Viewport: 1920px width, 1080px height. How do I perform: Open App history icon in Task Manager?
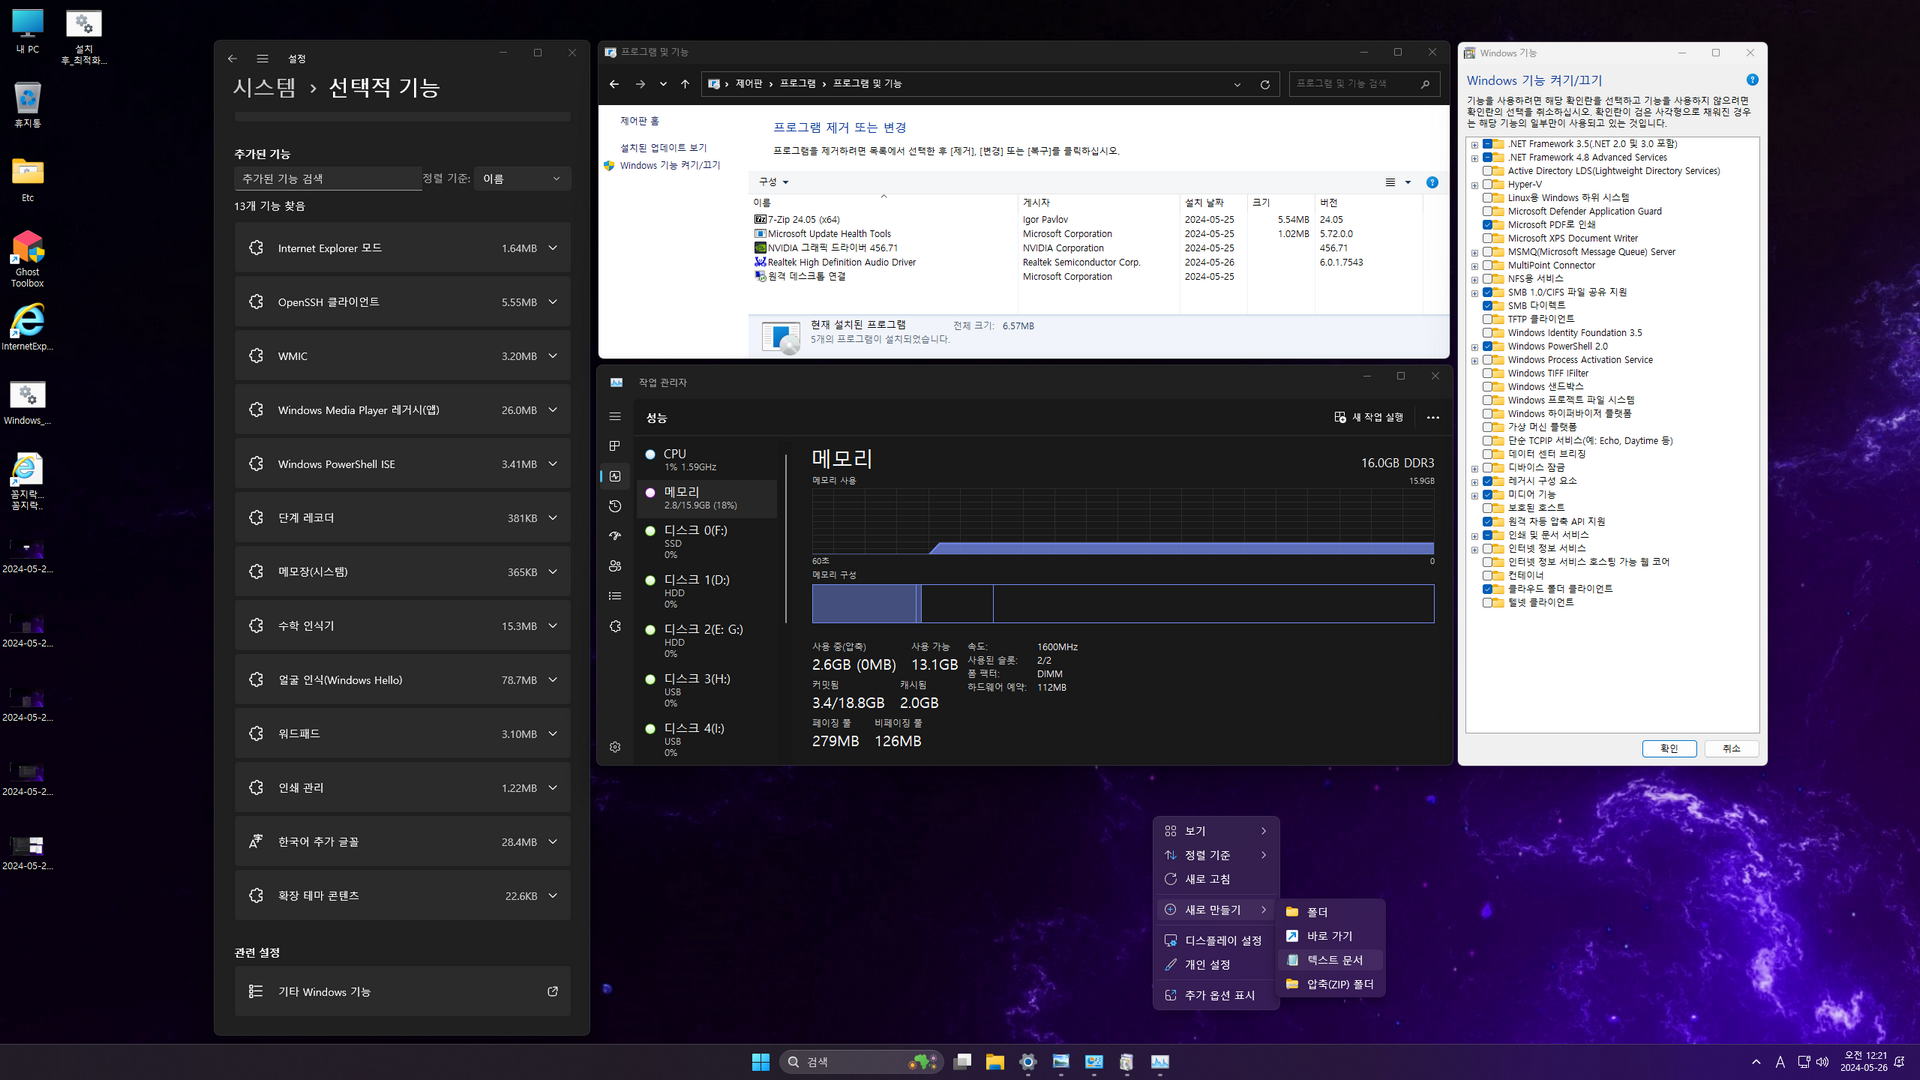[x=615, y=506]
